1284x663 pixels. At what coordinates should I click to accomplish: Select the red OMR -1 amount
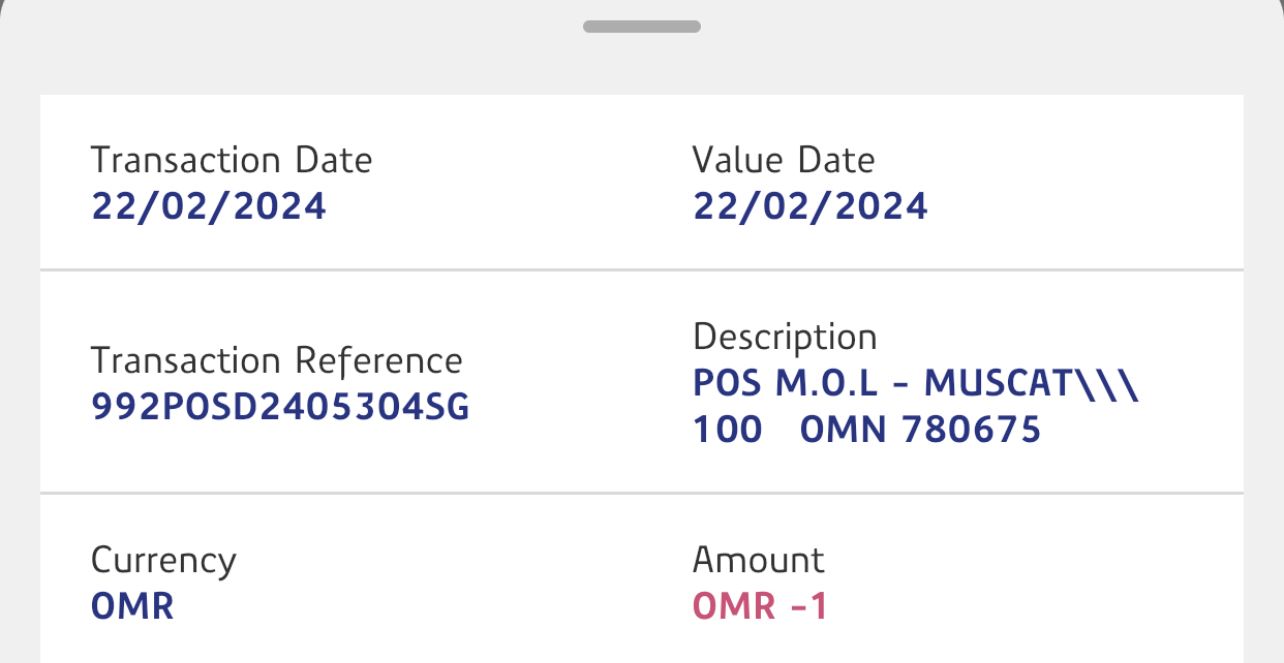click(x=760, y=606)
